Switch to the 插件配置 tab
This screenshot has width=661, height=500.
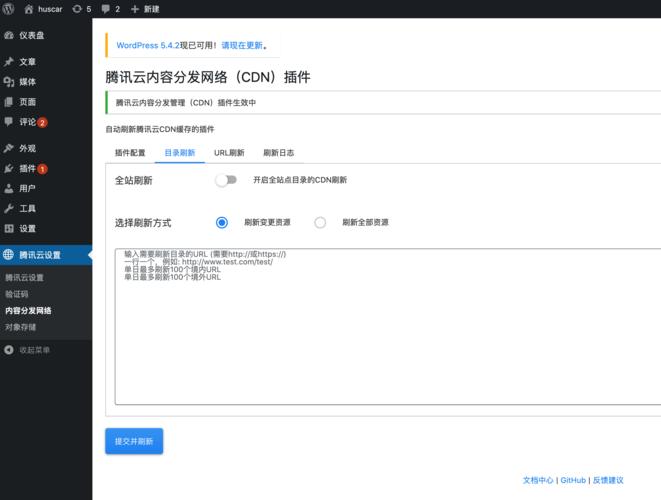pos(130,153)
